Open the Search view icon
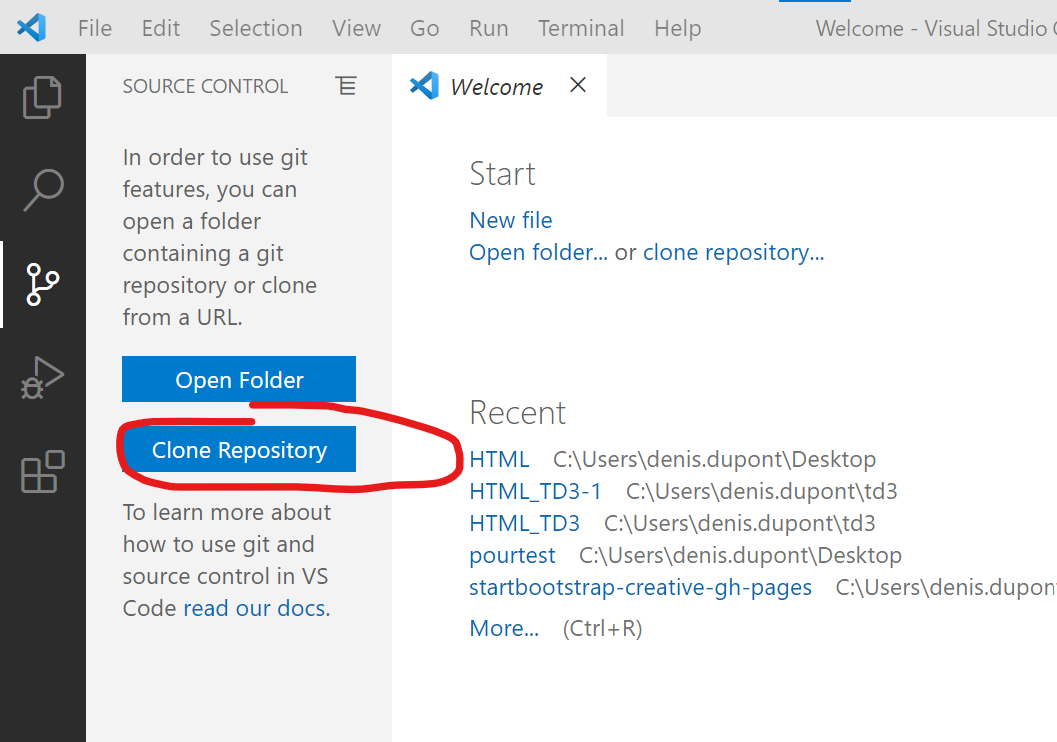Image resolution: width=1057 pixels, height=742 pixels. click(x=43, y=189)
